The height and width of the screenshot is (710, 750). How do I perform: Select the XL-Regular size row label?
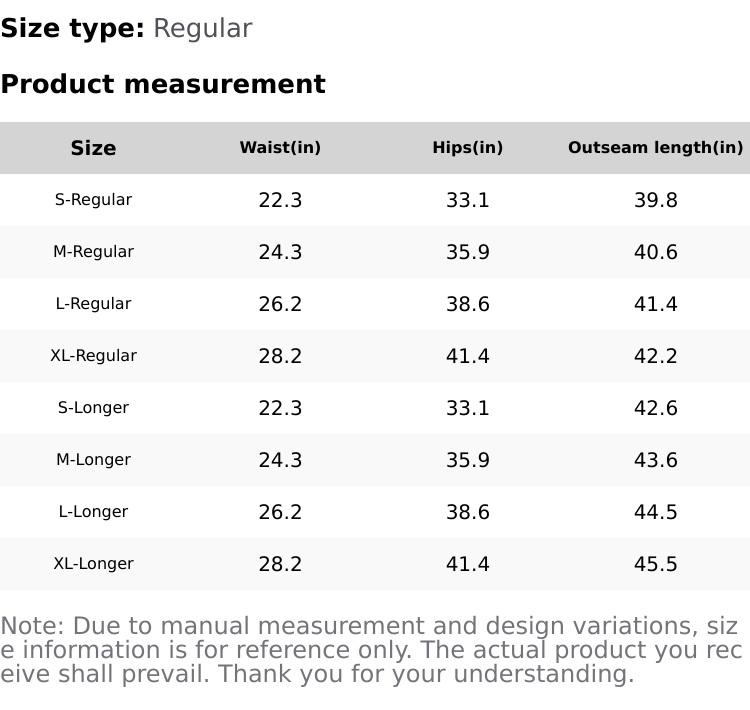93,356
